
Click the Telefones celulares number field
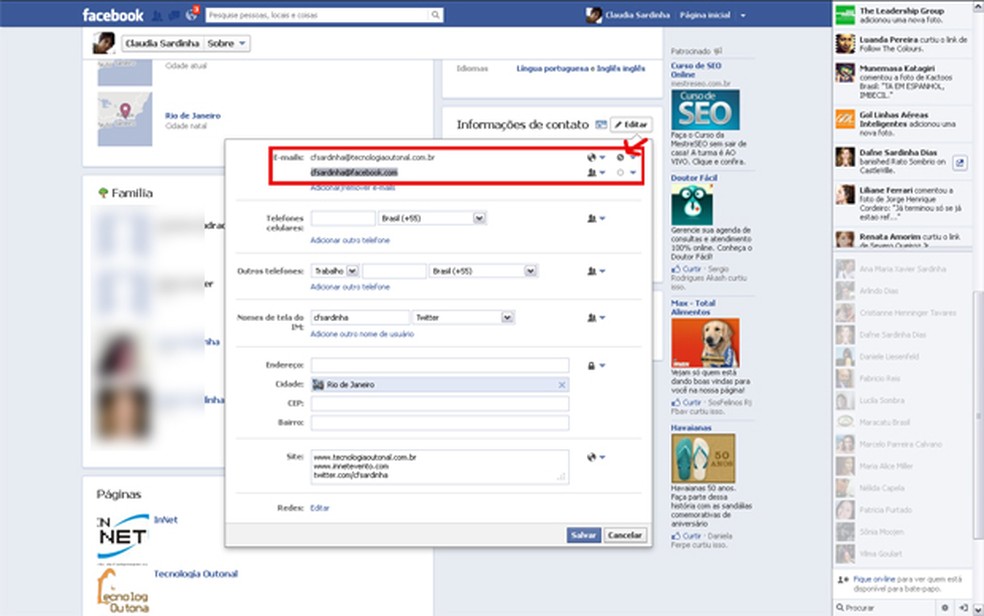pos(343,218)
